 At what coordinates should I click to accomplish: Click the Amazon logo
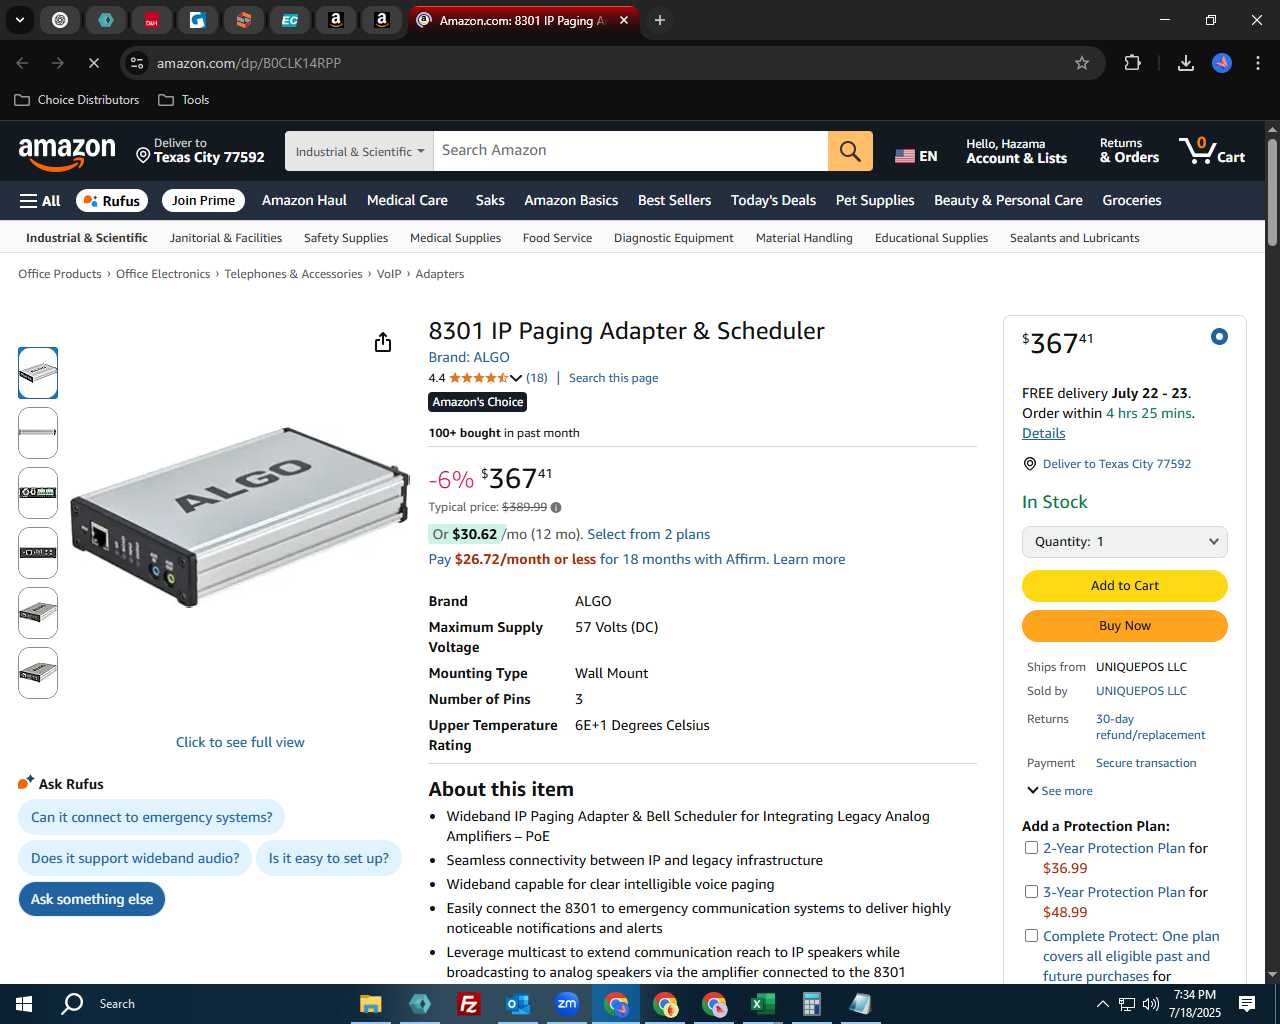point(67,153)
